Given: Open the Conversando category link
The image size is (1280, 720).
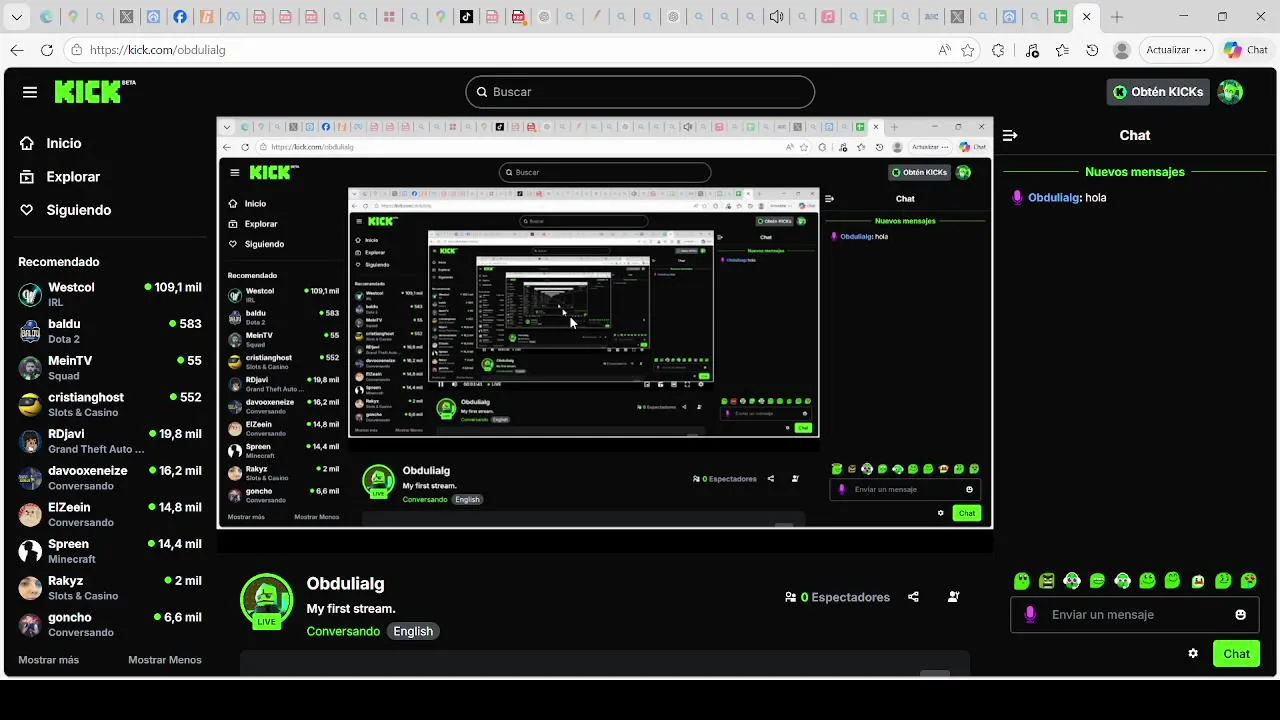Looking at the screenshot, I should click(x=343, y=631).
